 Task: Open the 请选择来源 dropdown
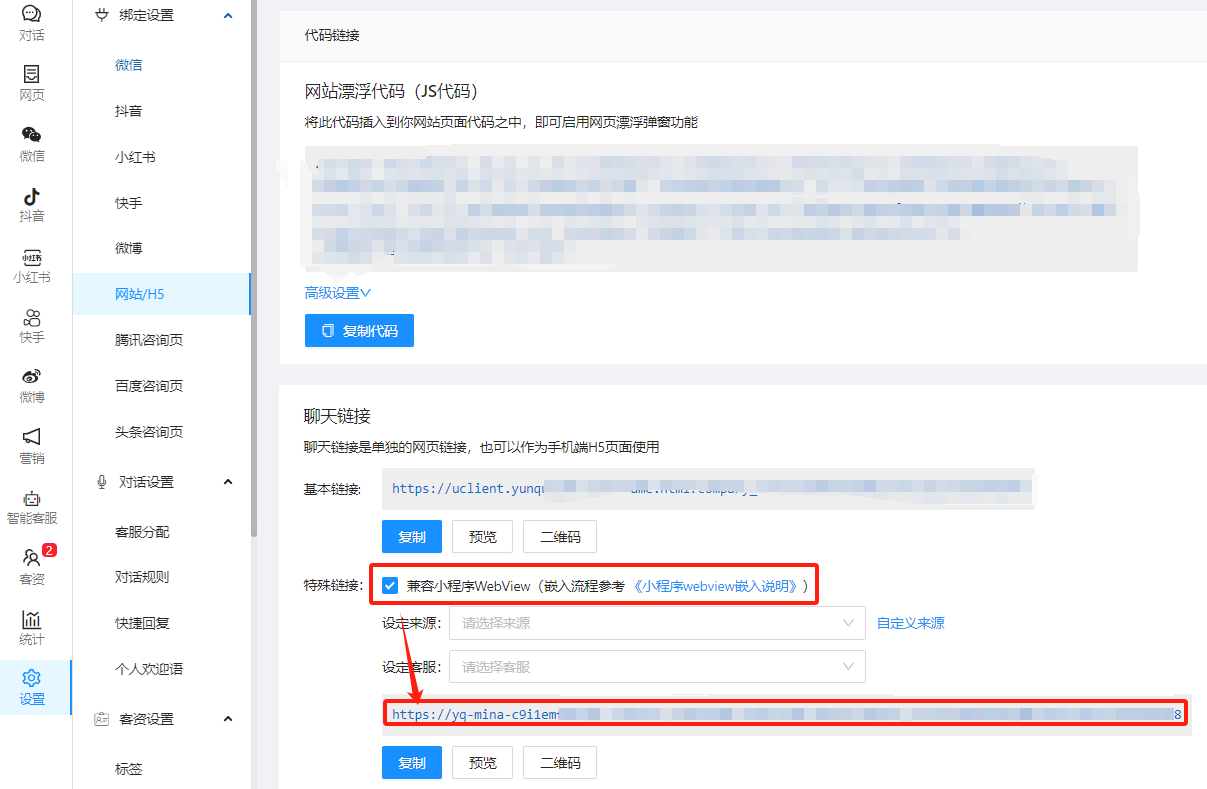(657, 622)
